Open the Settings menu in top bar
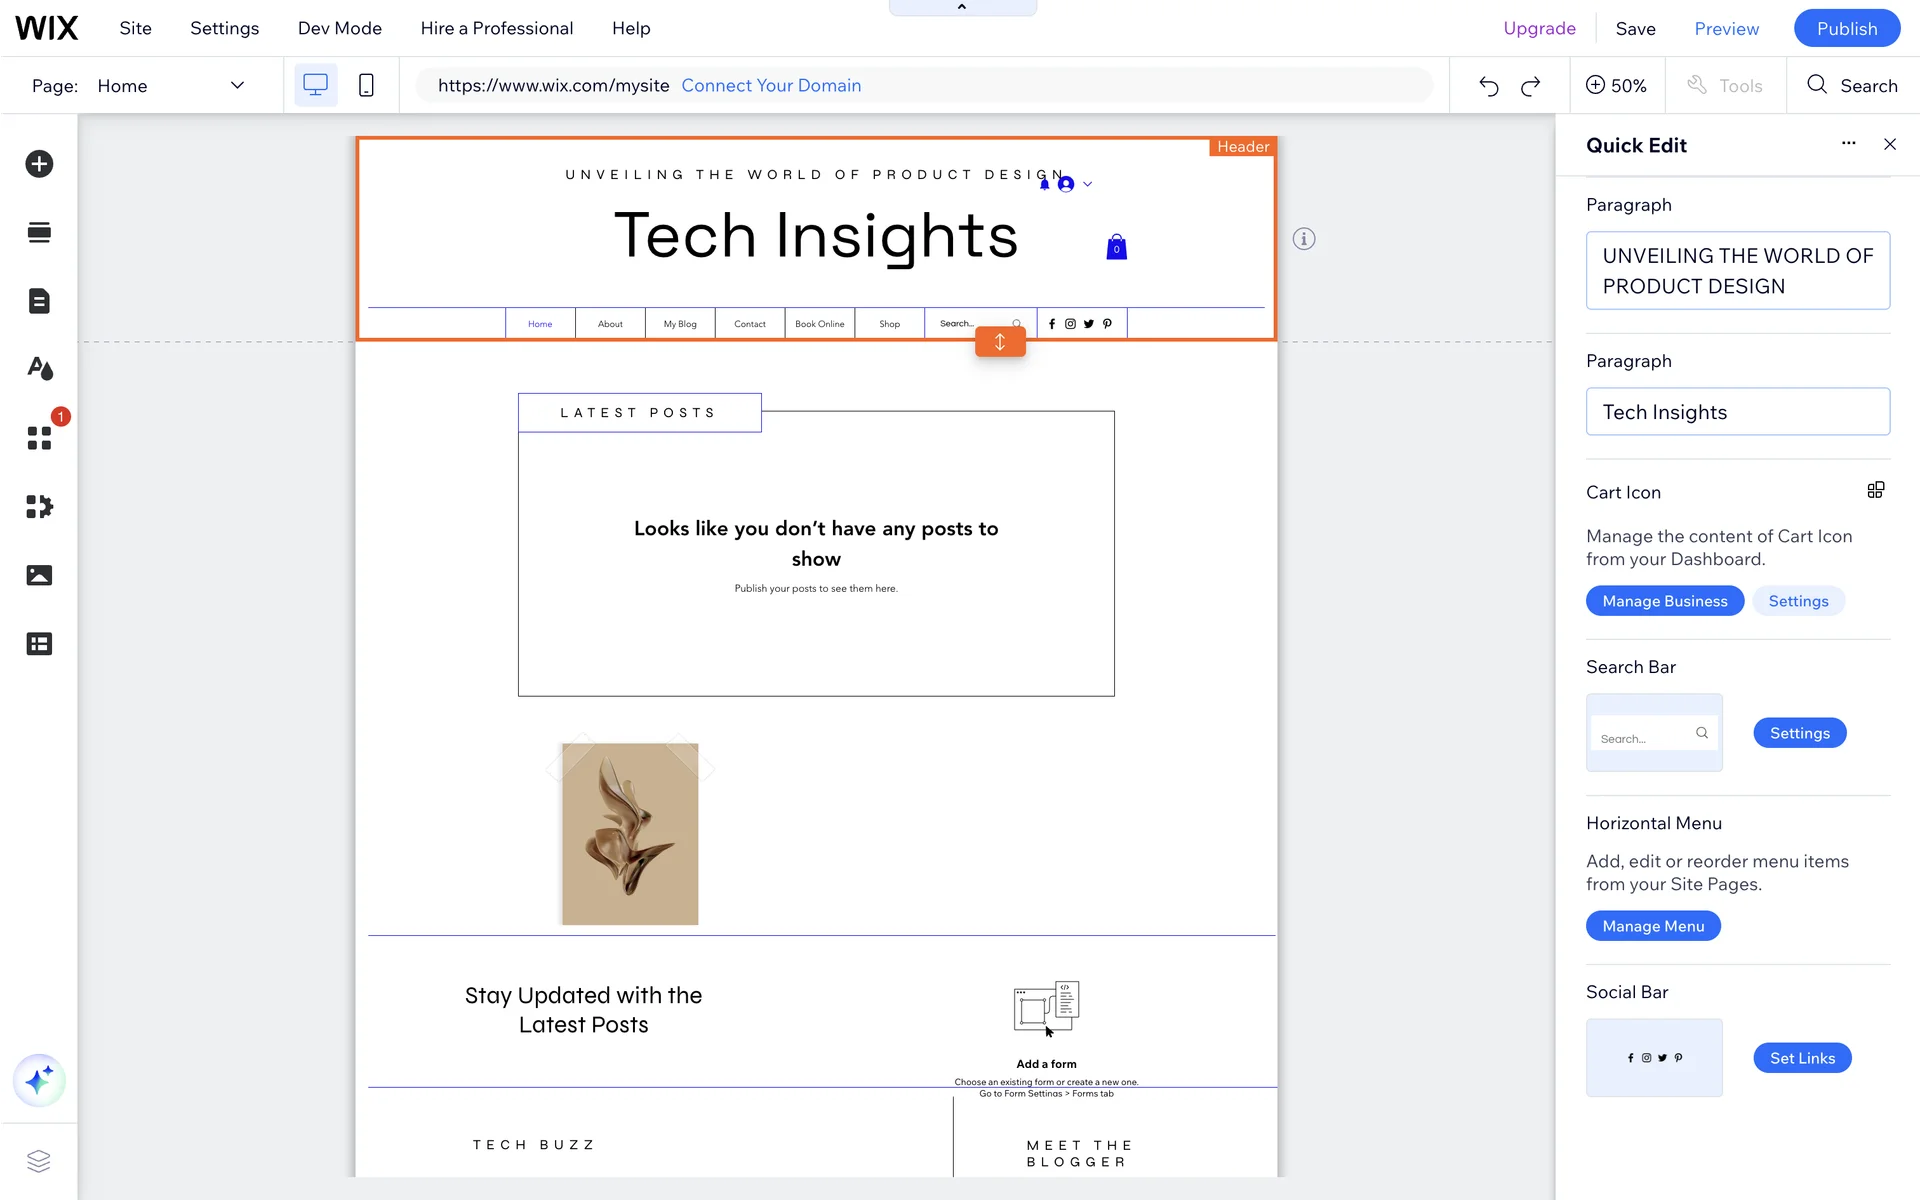This screenshot has width=1920, height=1200. pos(224,28)
